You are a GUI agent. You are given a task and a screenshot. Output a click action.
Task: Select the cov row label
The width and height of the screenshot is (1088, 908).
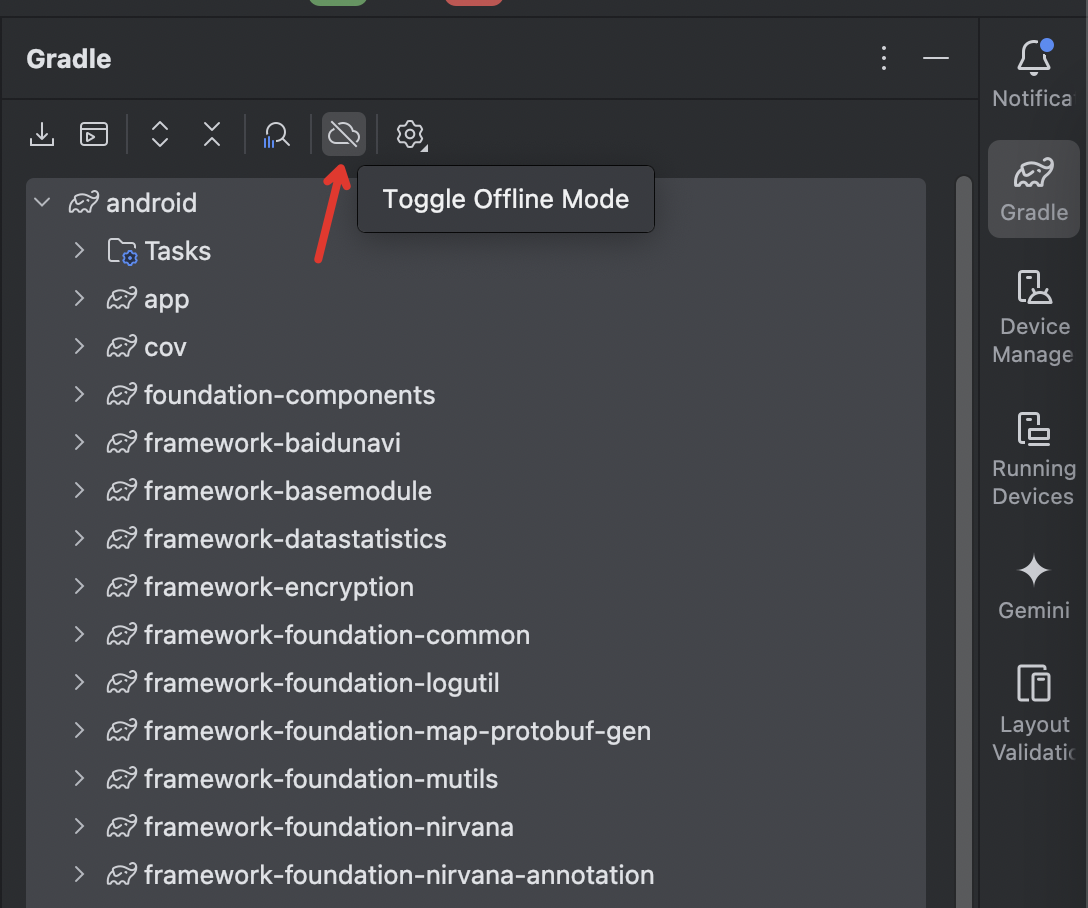(165, 347)
